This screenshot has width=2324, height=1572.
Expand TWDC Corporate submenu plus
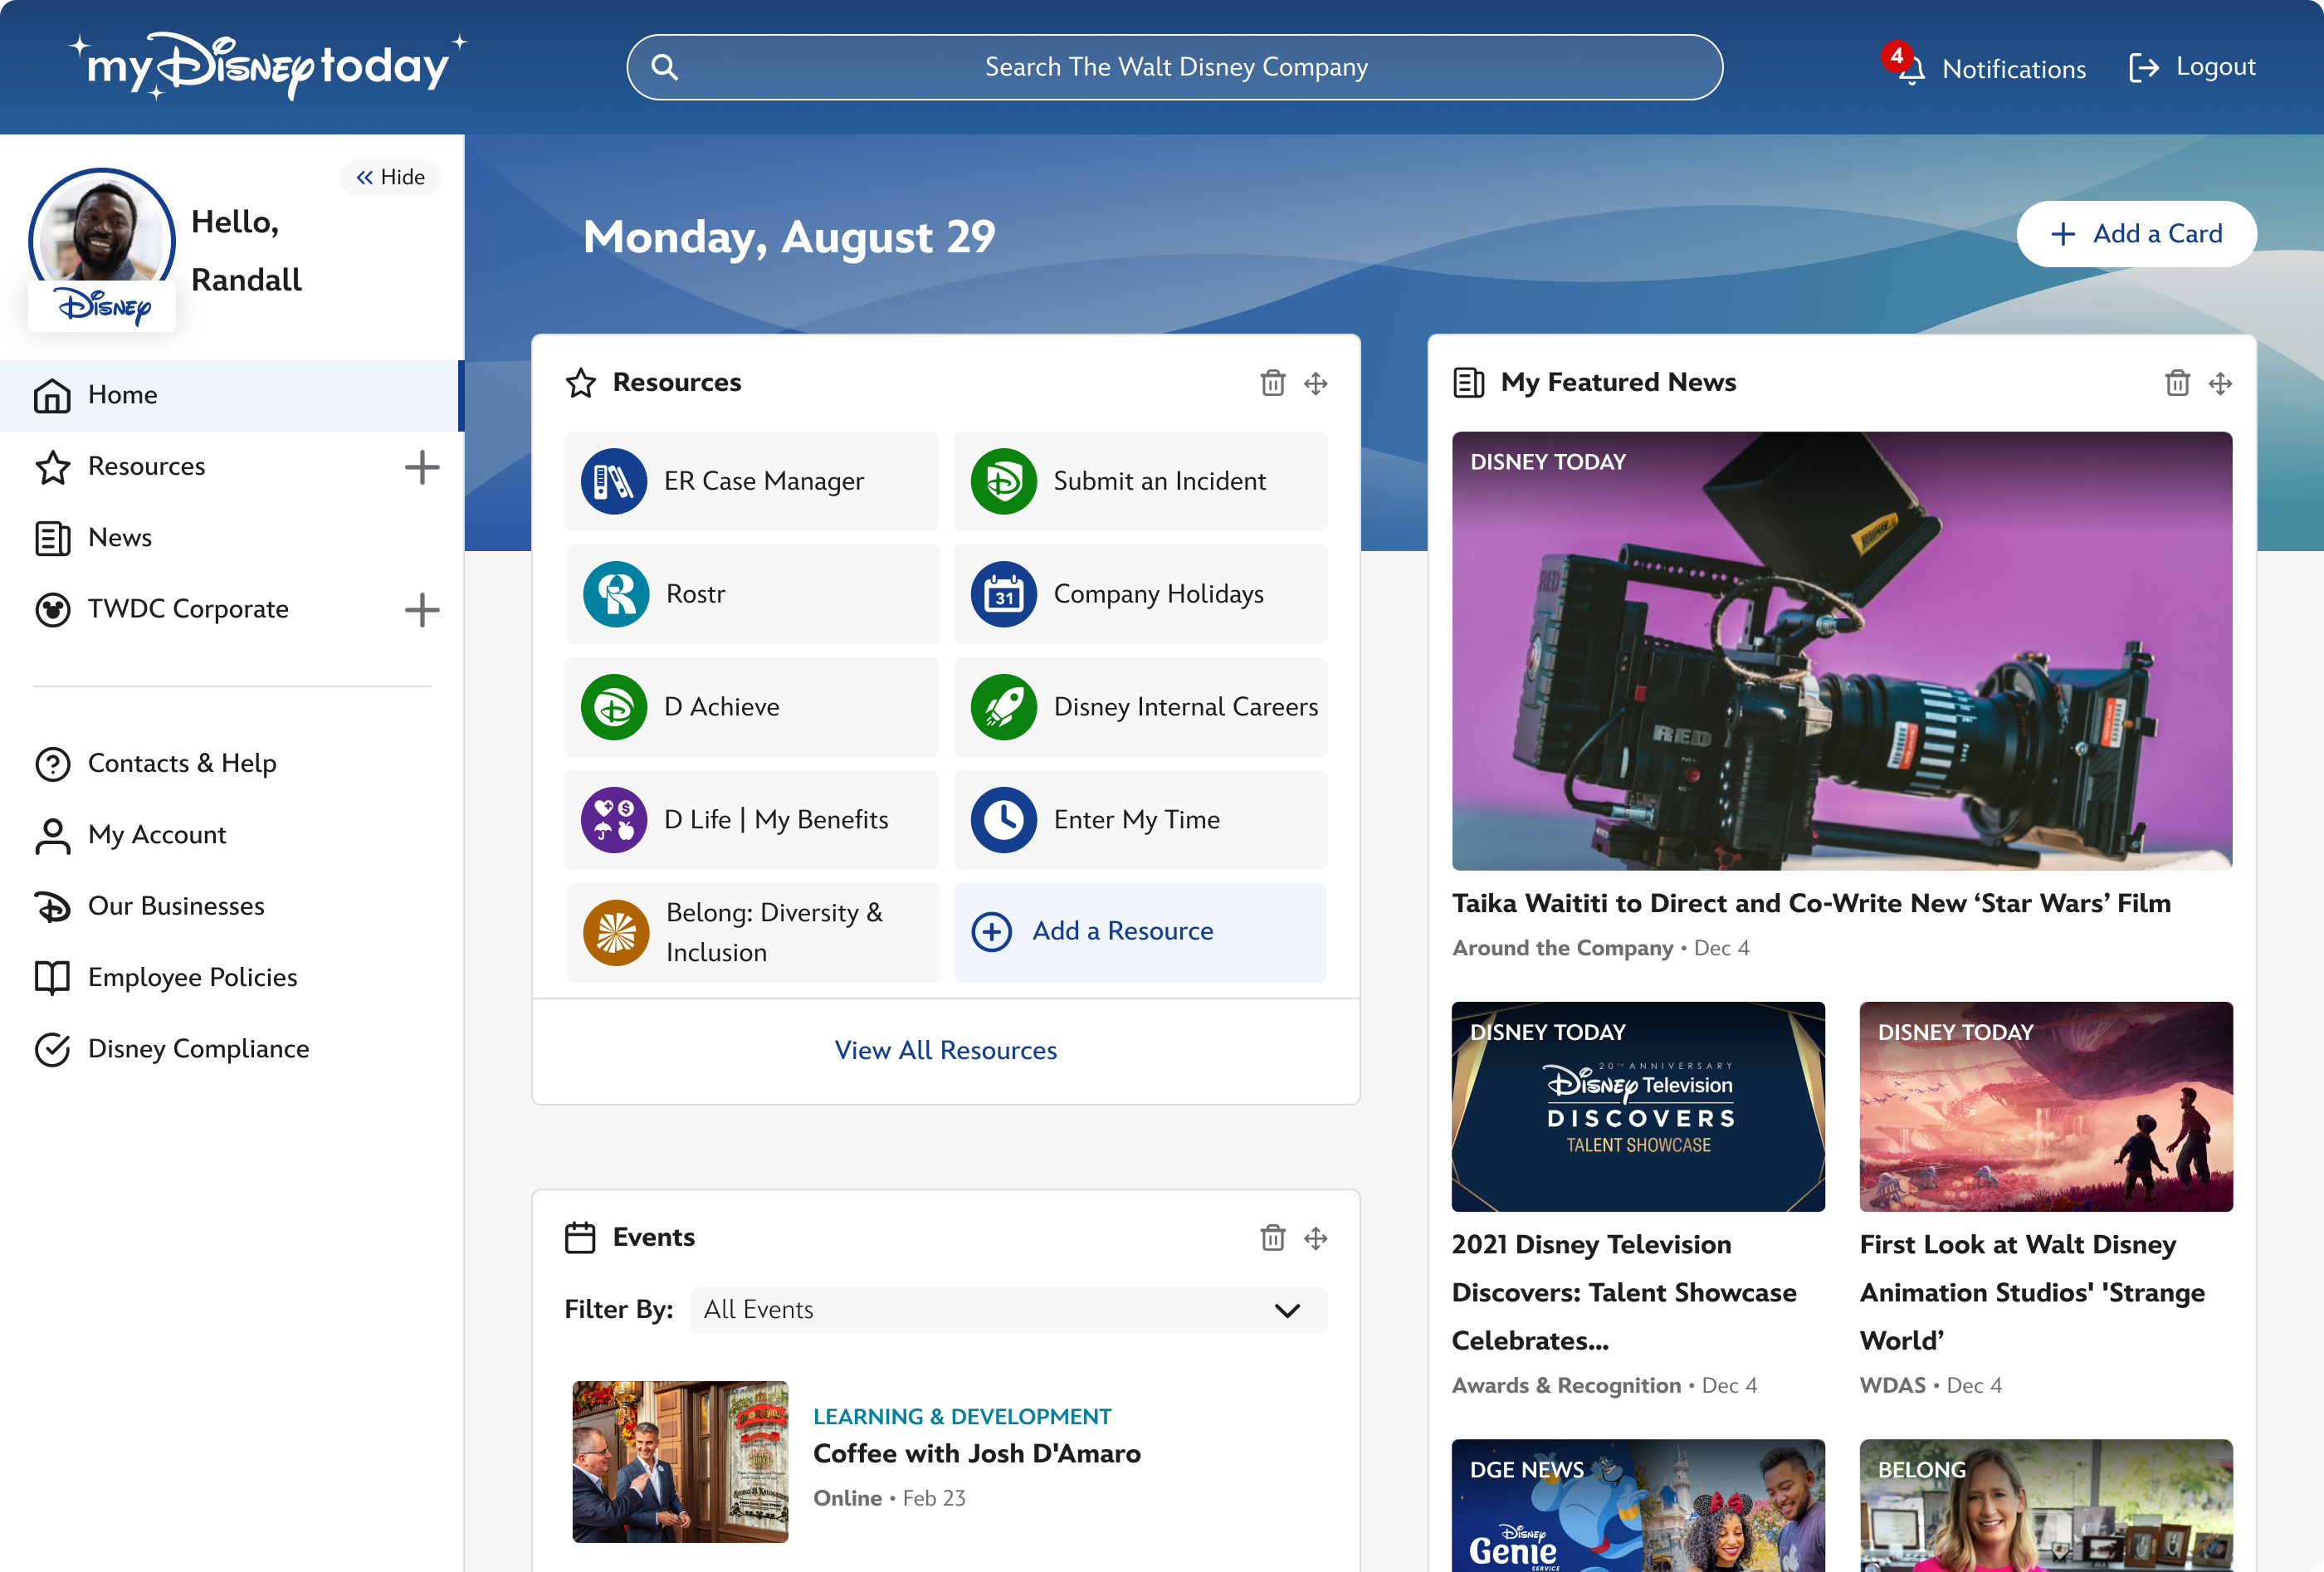coord(422,609)
